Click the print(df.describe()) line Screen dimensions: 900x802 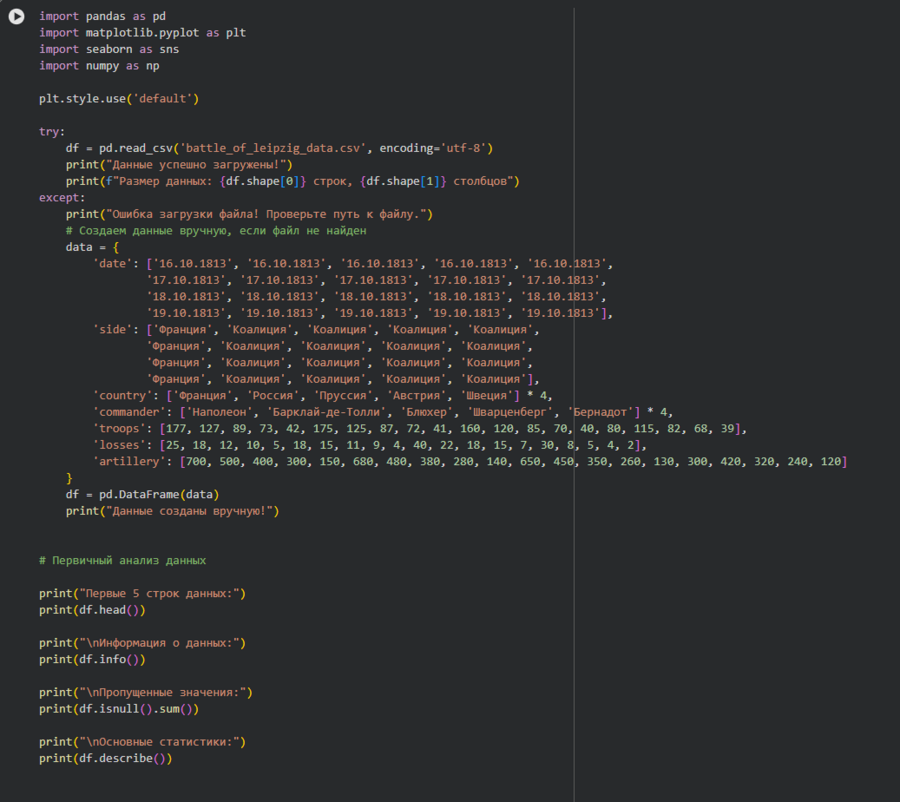[x=105, y=758]
